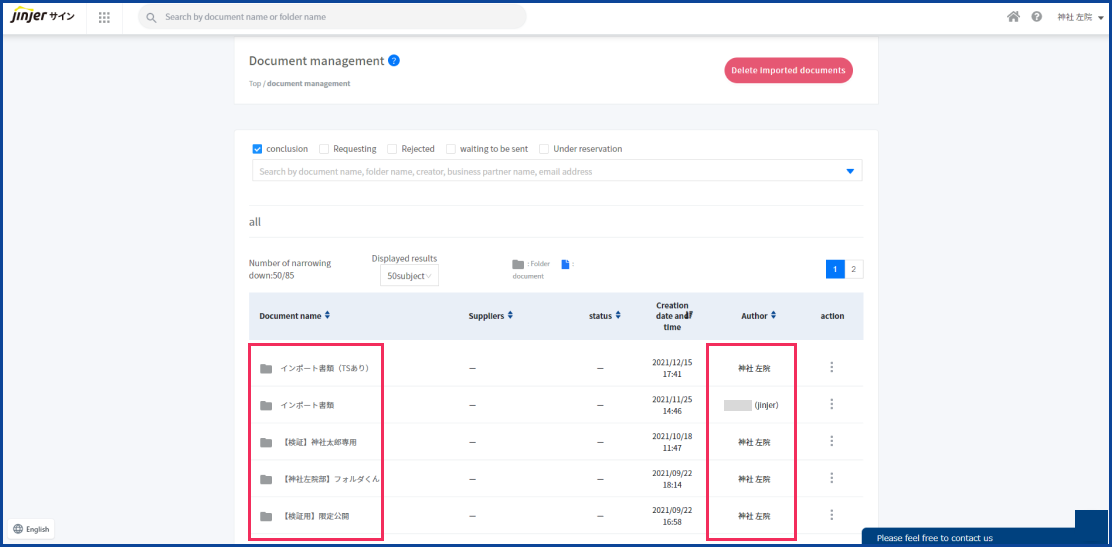Open the apps grid menu icon
The height and width of the screenshot is (547, 1112).
tap(104, 17)
